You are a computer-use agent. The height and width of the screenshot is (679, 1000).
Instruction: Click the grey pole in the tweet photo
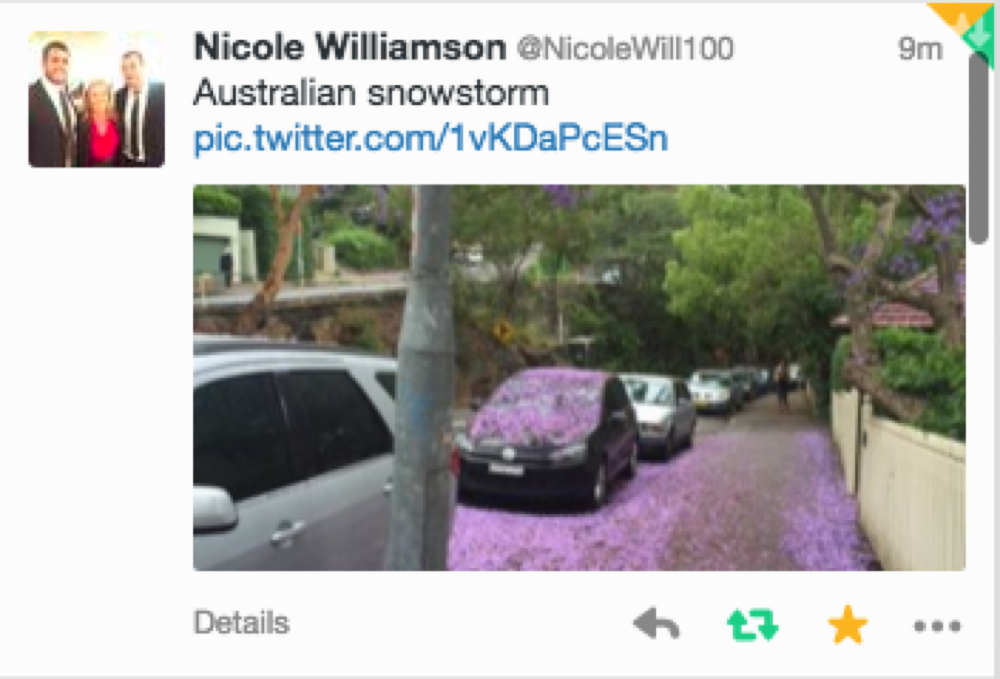(x=423, y=377)
